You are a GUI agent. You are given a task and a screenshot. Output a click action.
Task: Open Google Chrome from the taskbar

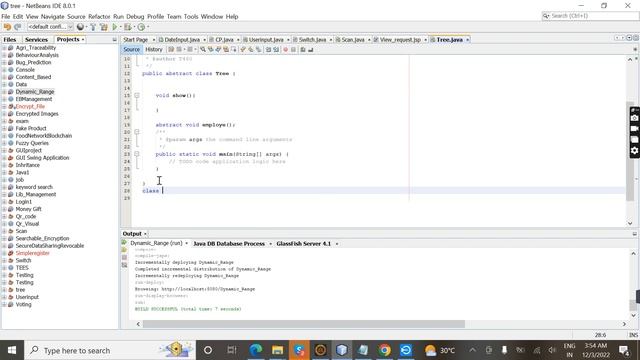pos(384,350)
